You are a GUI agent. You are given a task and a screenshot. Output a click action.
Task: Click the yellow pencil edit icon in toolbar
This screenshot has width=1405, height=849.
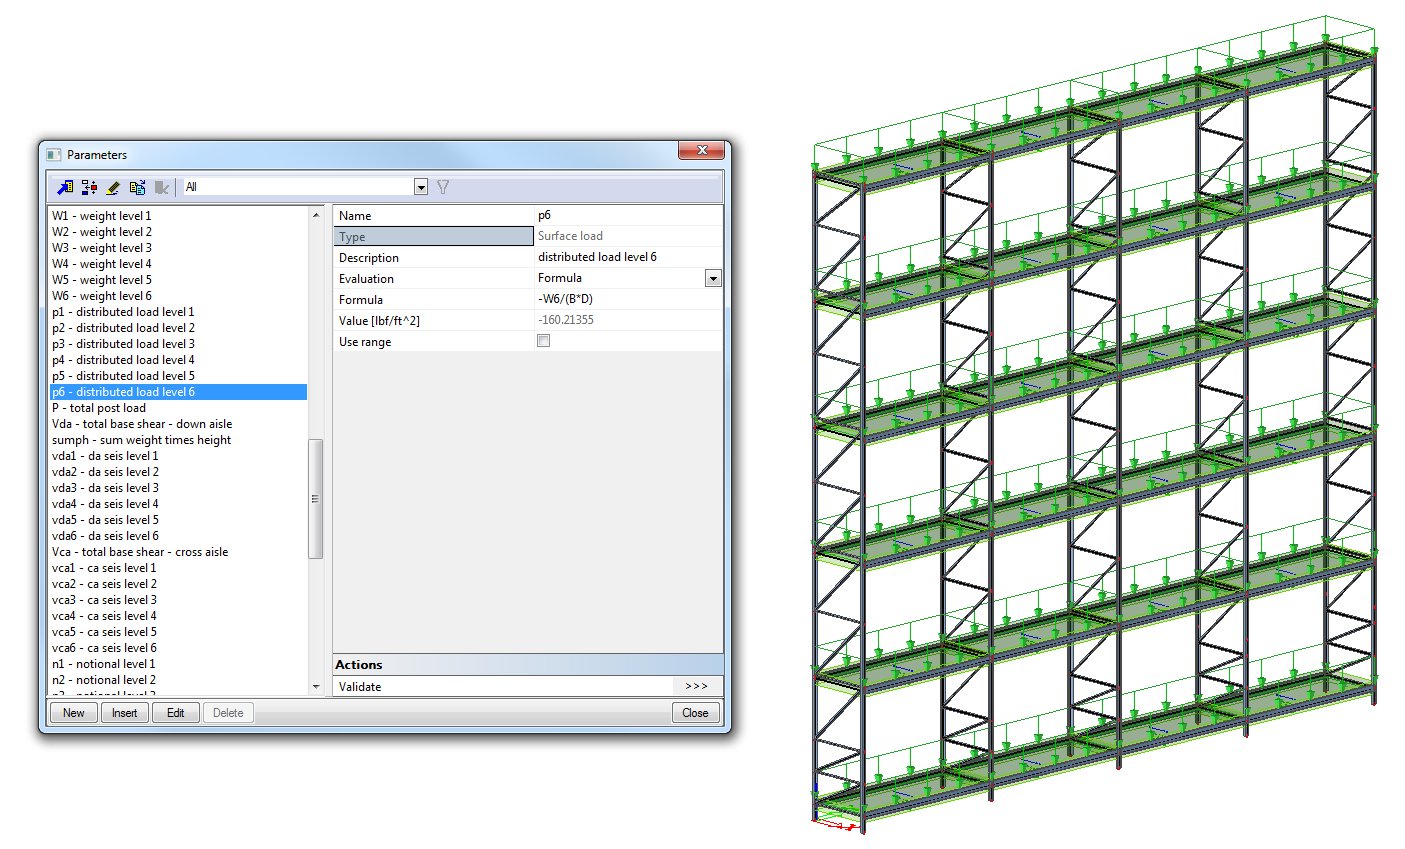point(113,187)
